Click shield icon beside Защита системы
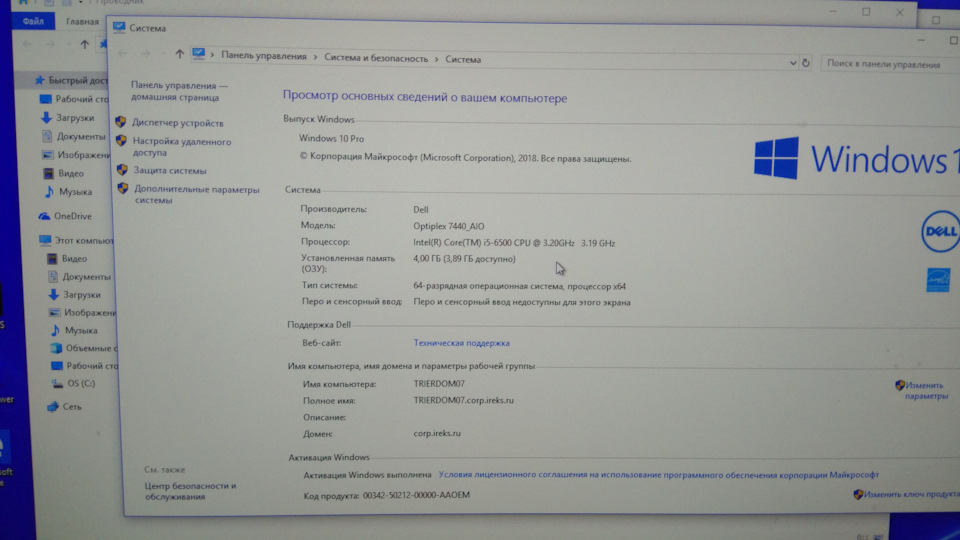 122,170
